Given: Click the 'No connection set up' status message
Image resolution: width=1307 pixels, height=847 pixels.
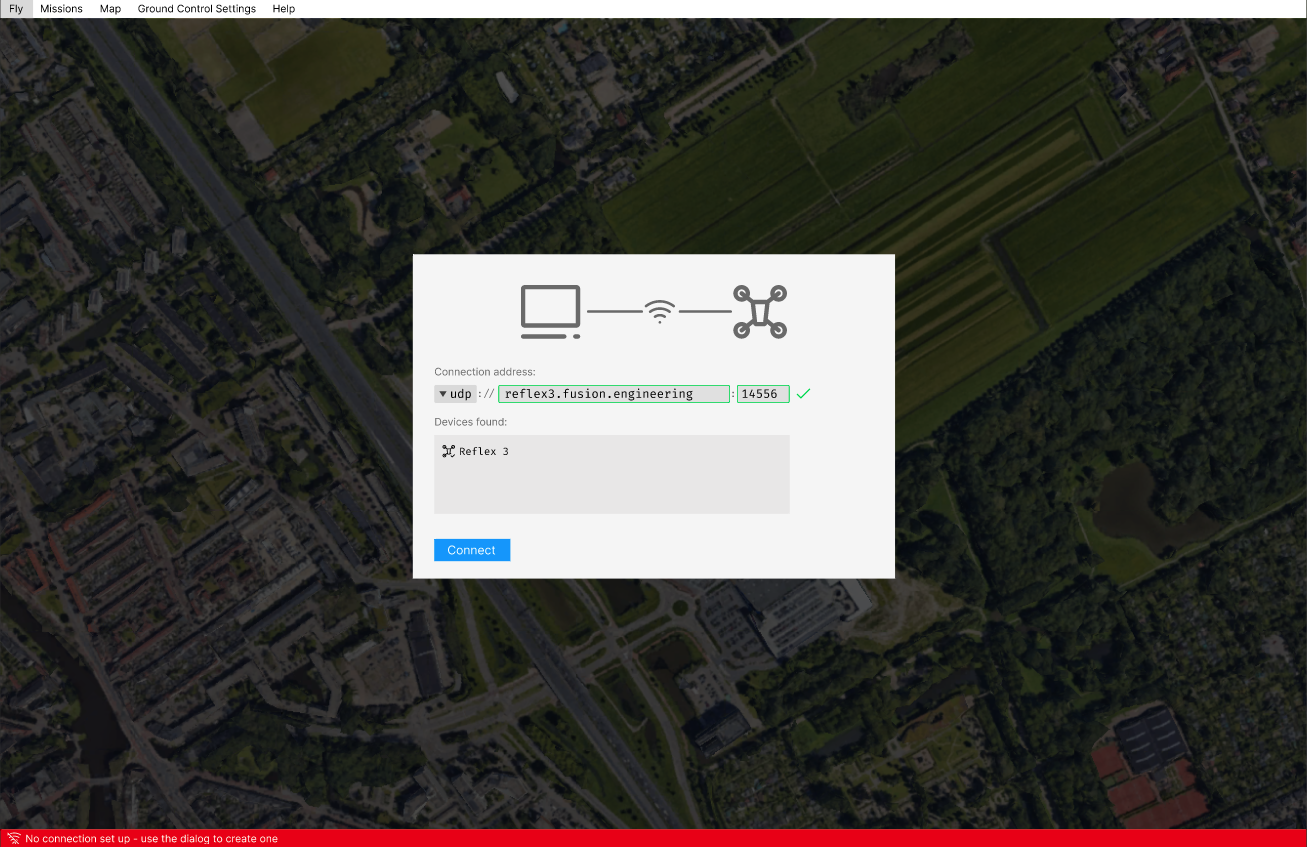Looking at the screenshot, I should click(x=151, y=839).
